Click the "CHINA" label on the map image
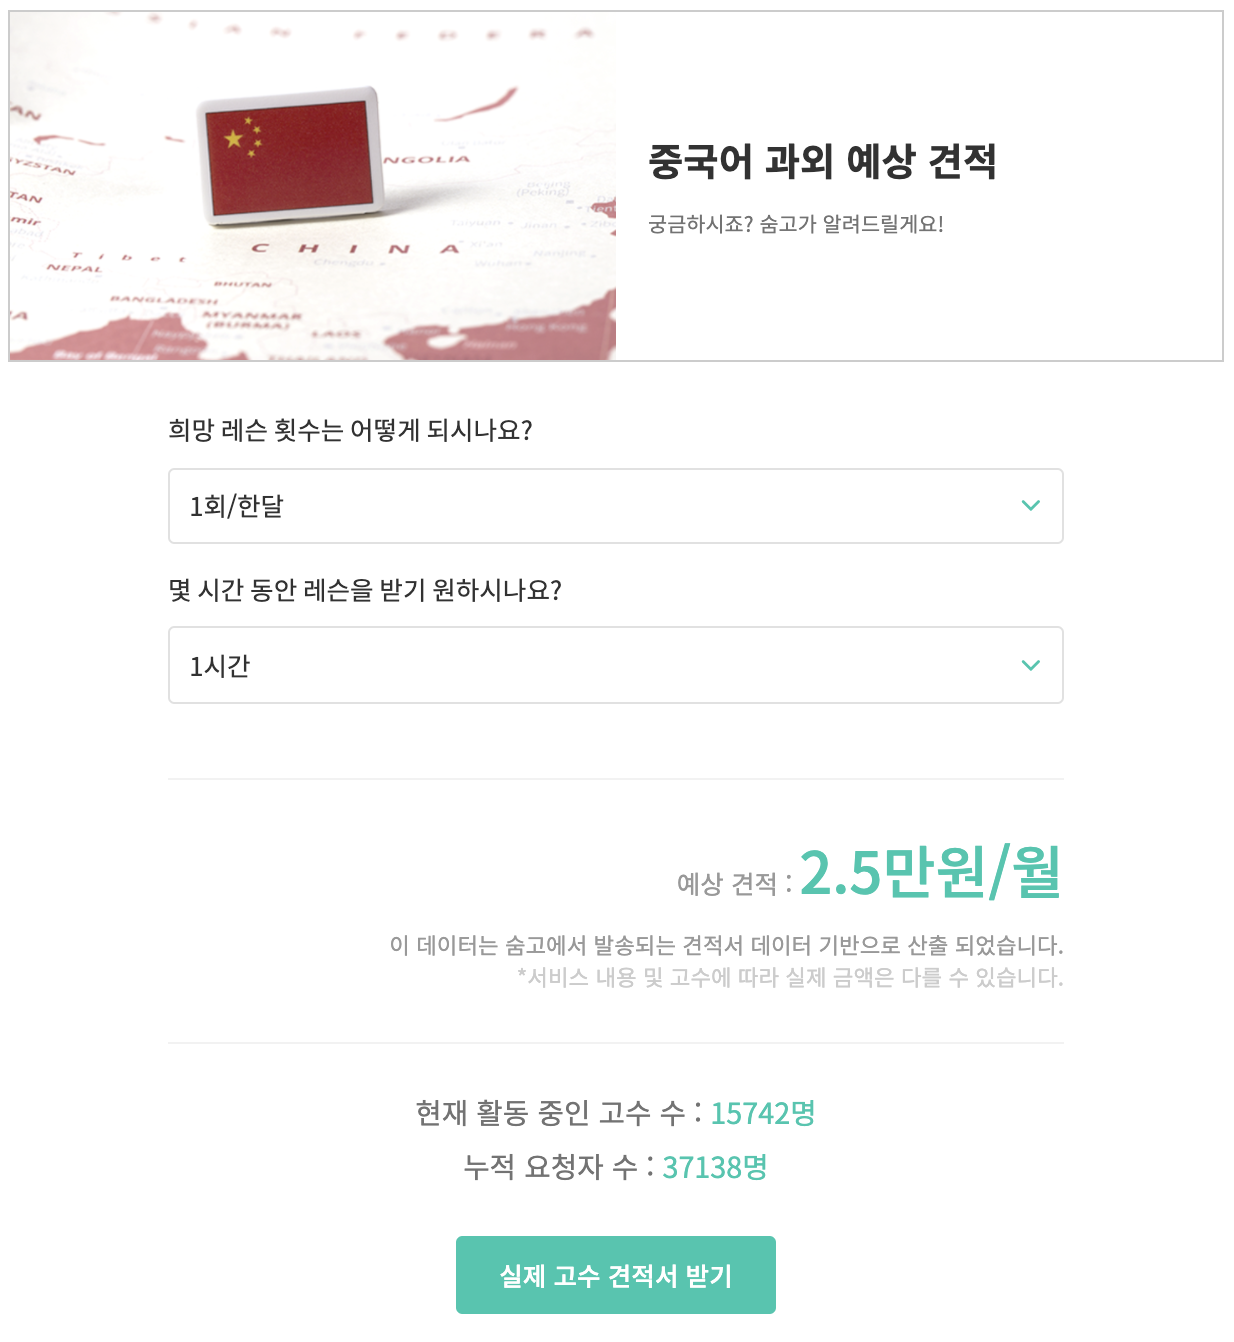This screenshot has height=1342, width=1234. (355, 248)
